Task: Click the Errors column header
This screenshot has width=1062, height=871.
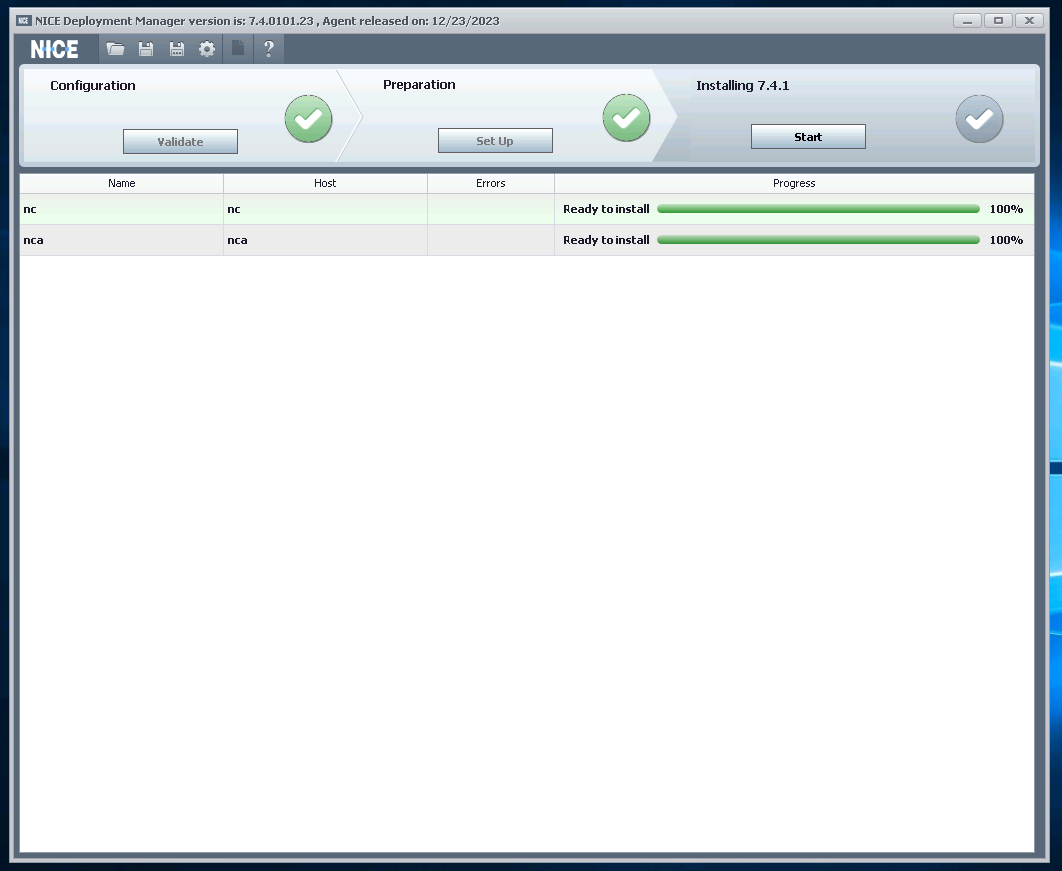Action: point(491,183)
